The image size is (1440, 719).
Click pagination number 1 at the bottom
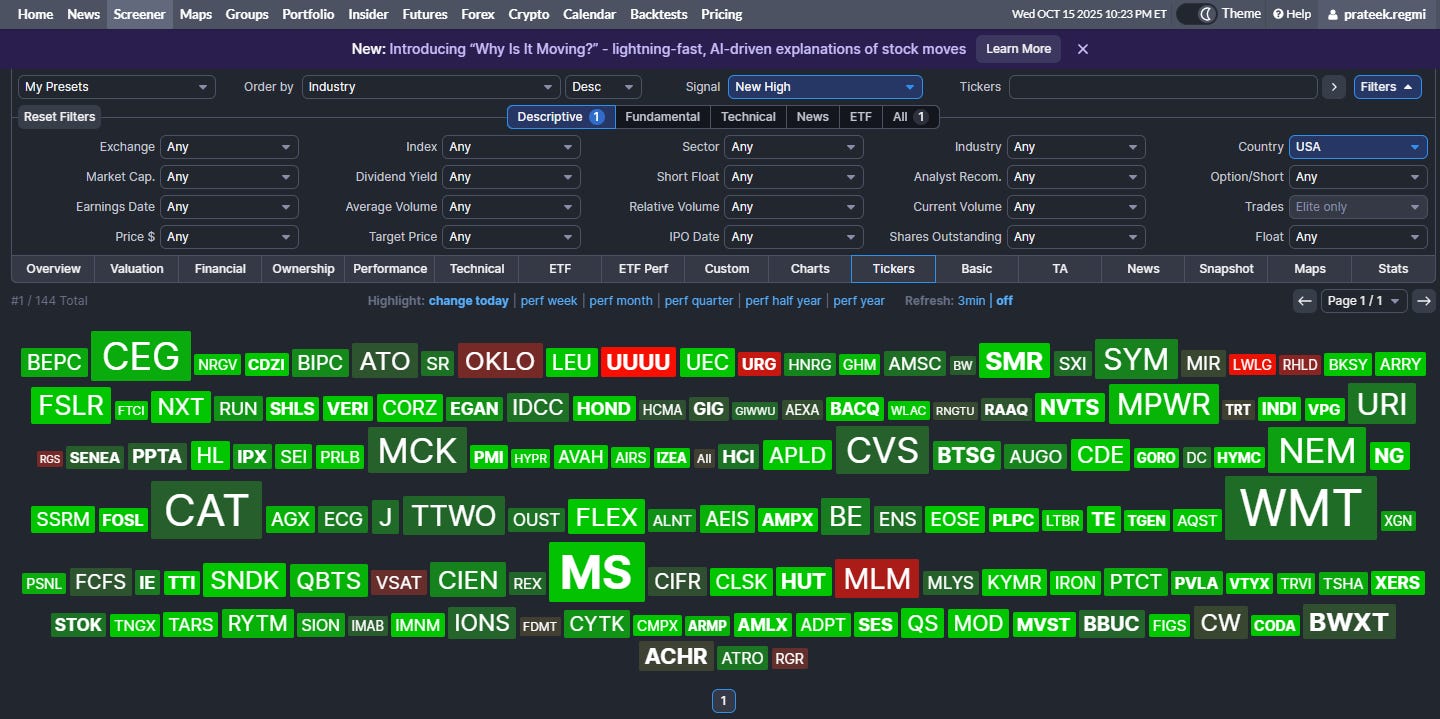[722, 701]
